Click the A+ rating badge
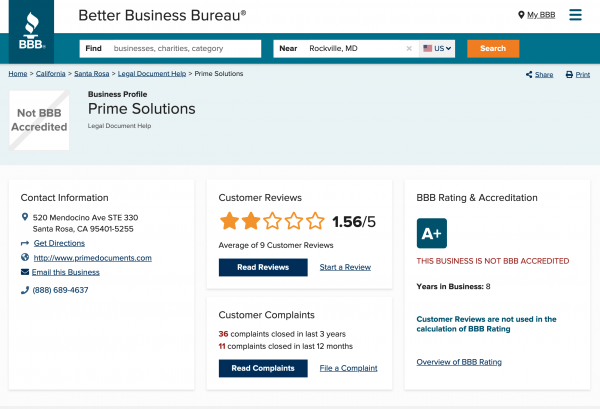 (432, 233)
